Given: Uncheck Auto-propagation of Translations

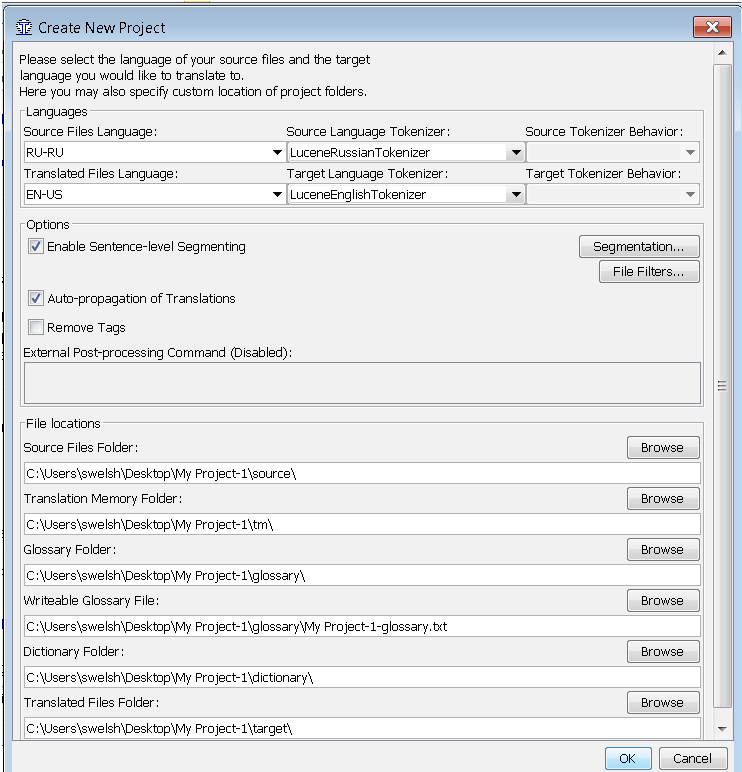Looking at the screenshot, I should (35, 298).
